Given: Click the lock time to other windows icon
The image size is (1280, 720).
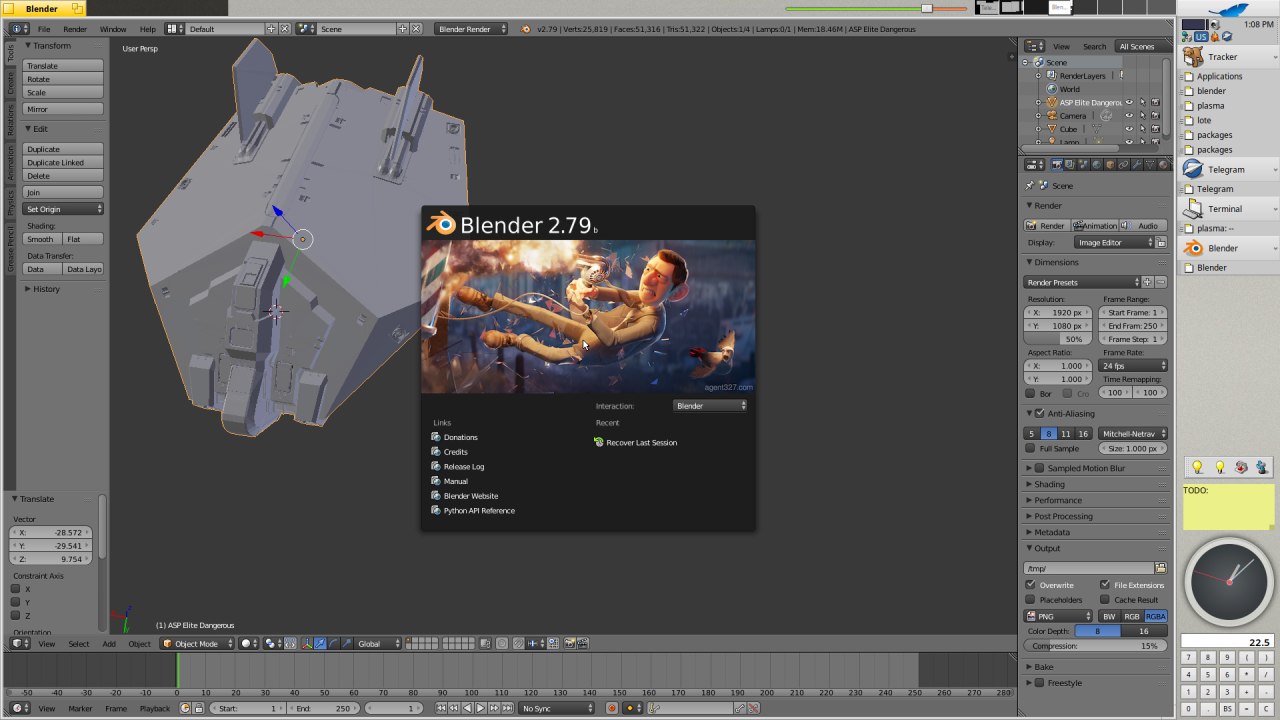Looking at the screenshot, I should point(199,708).
